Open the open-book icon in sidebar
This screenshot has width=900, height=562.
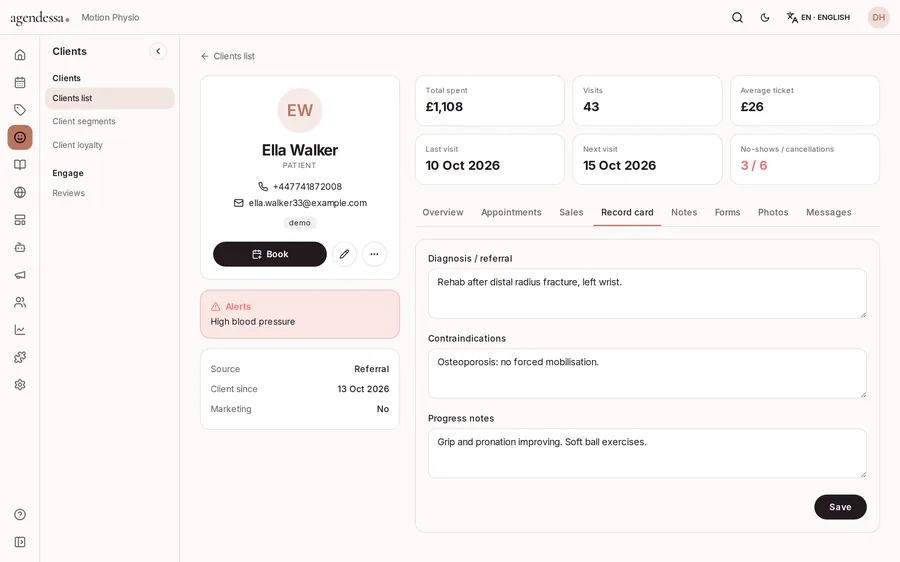(x=20, y=165)
